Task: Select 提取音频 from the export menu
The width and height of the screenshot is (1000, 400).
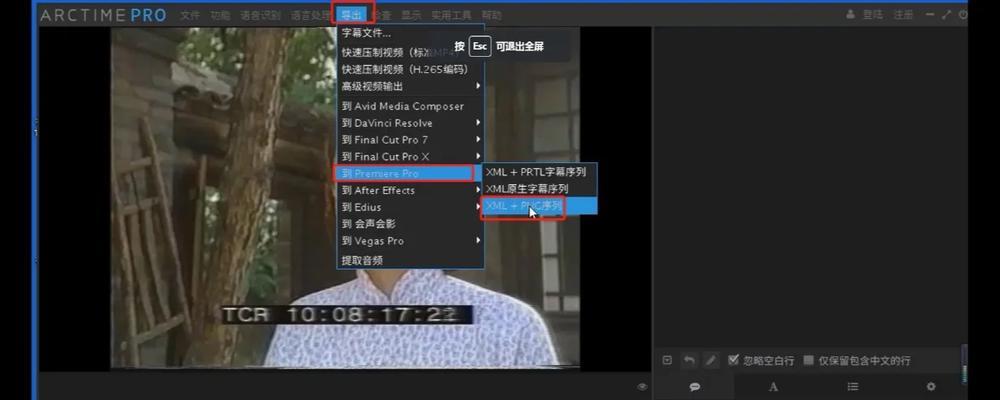Action: [x=410, y=260]
